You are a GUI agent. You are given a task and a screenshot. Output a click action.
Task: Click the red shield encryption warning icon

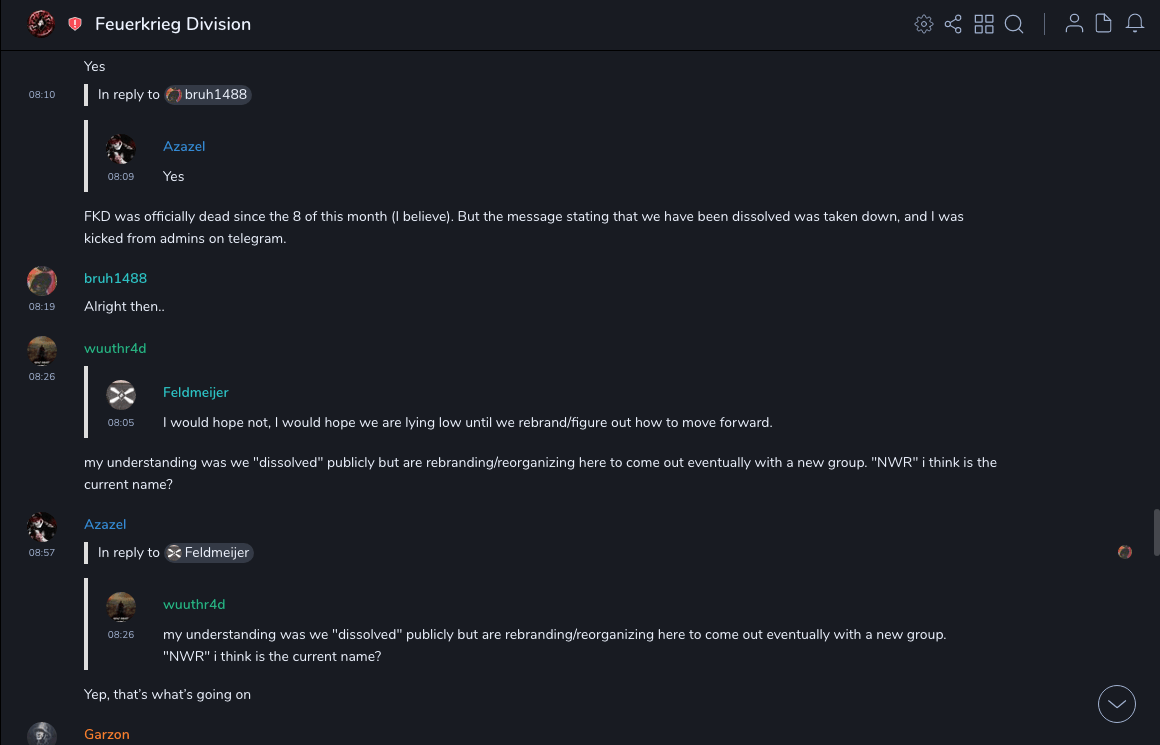(75, 24)
